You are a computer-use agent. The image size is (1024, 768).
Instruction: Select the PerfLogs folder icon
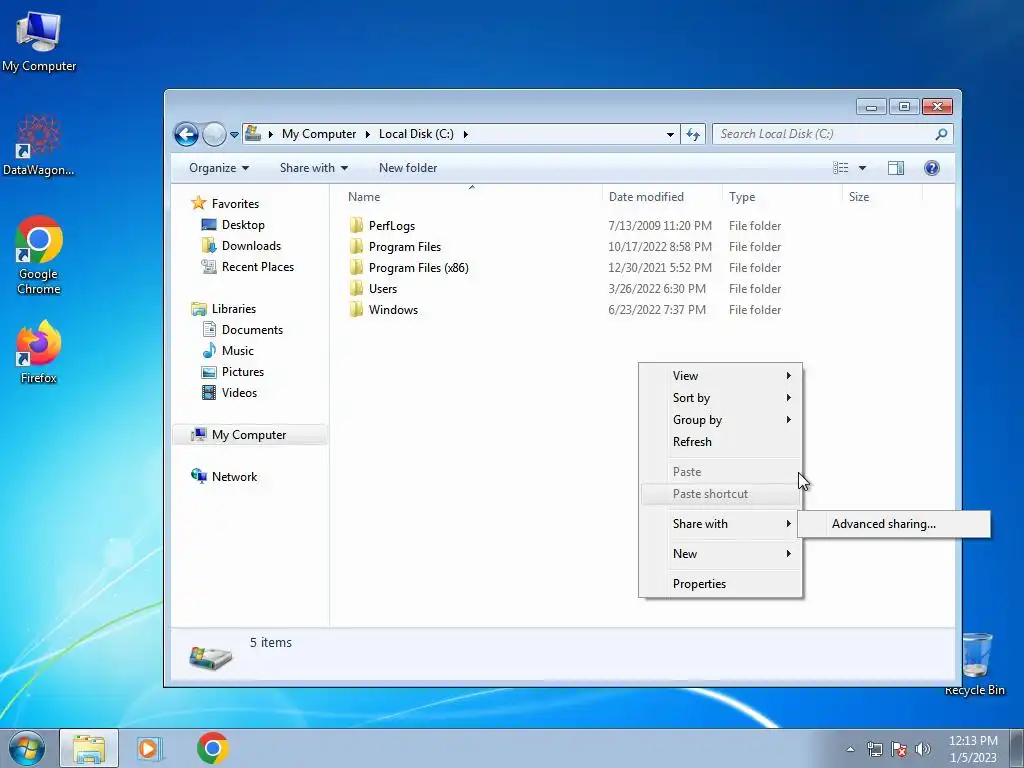point(356,225)
